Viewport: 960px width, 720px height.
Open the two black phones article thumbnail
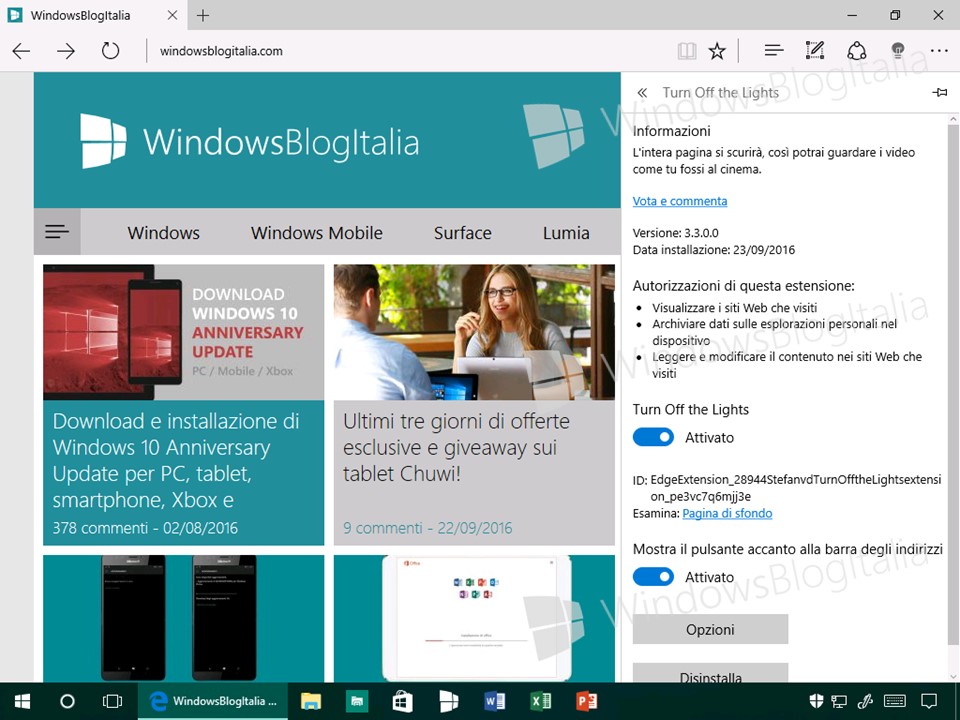(x=184, y=618)
